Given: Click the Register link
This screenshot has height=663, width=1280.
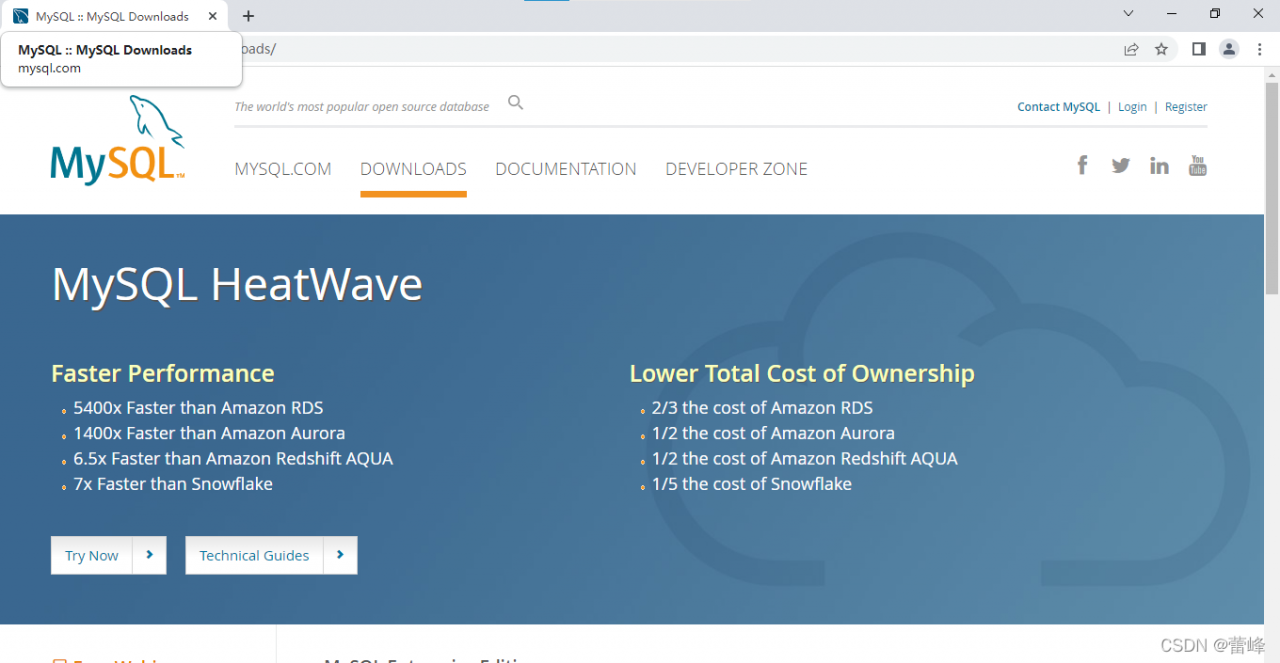Looking at the screenshot, I should tap(1186, 107).
